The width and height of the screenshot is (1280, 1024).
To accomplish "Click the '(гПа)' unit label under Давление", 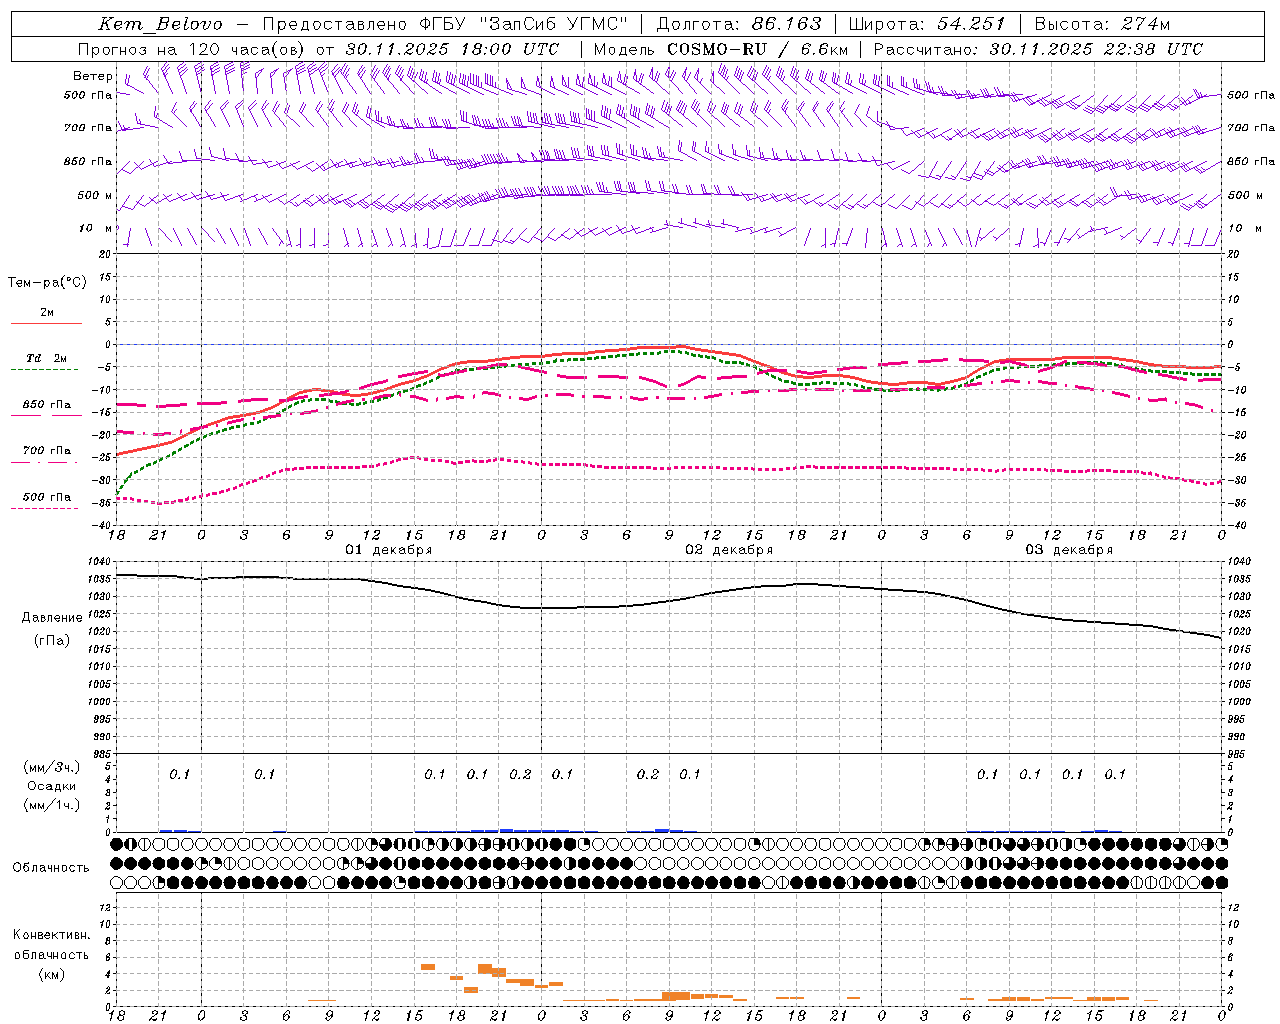I will click(x=52, y=641).
